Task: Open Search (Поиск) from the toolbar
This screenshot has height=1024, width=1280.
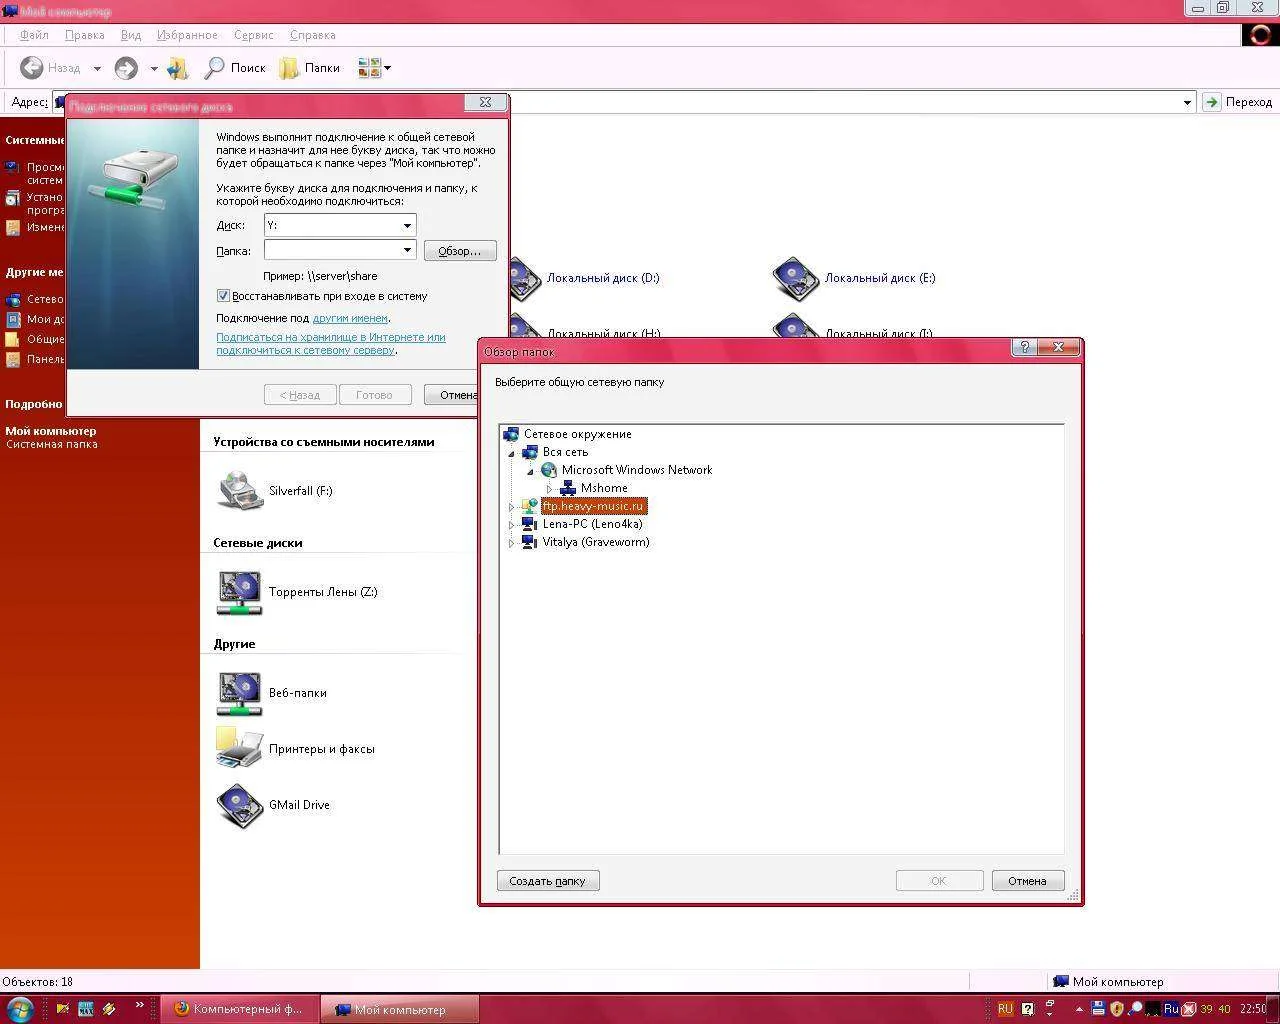Action: click(235, 68)
